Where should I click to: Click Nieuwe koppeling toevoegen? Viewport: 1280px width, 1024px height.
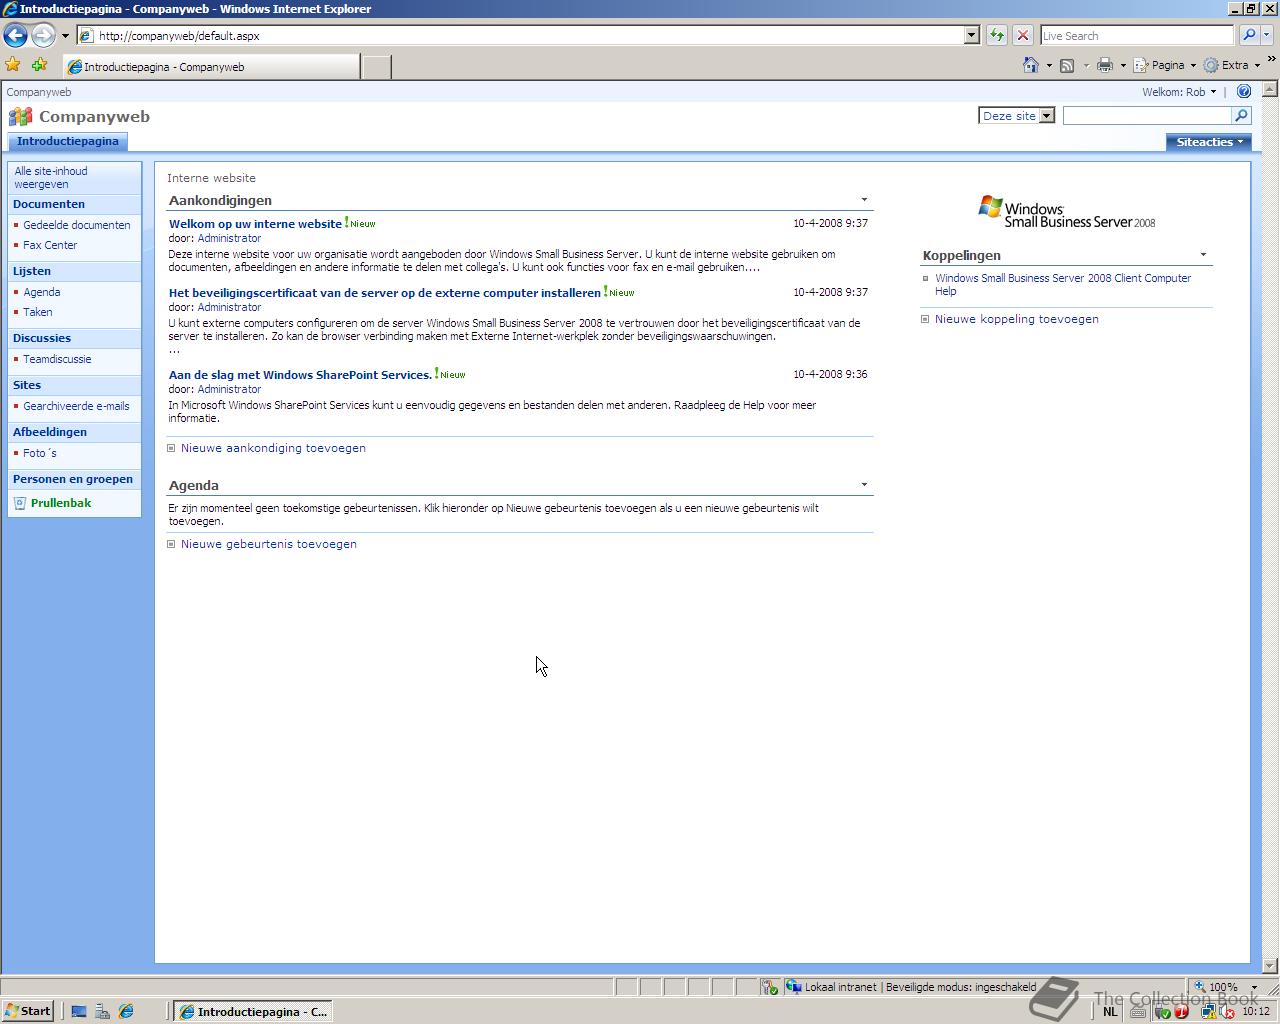(x=1016, y=319)
